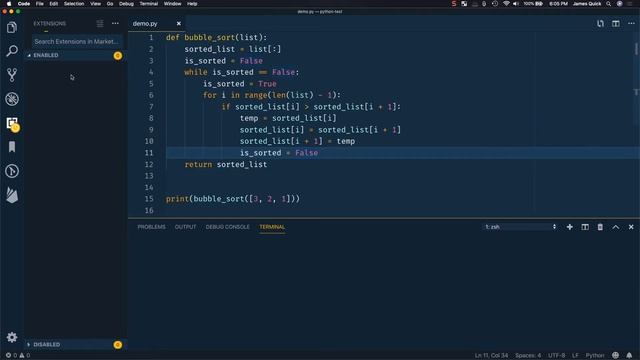Image resolution: width=640 pixels, height=360 pixels.
Task: Open the Go menu
Action: pyautogui.click(x=110, y=4)
